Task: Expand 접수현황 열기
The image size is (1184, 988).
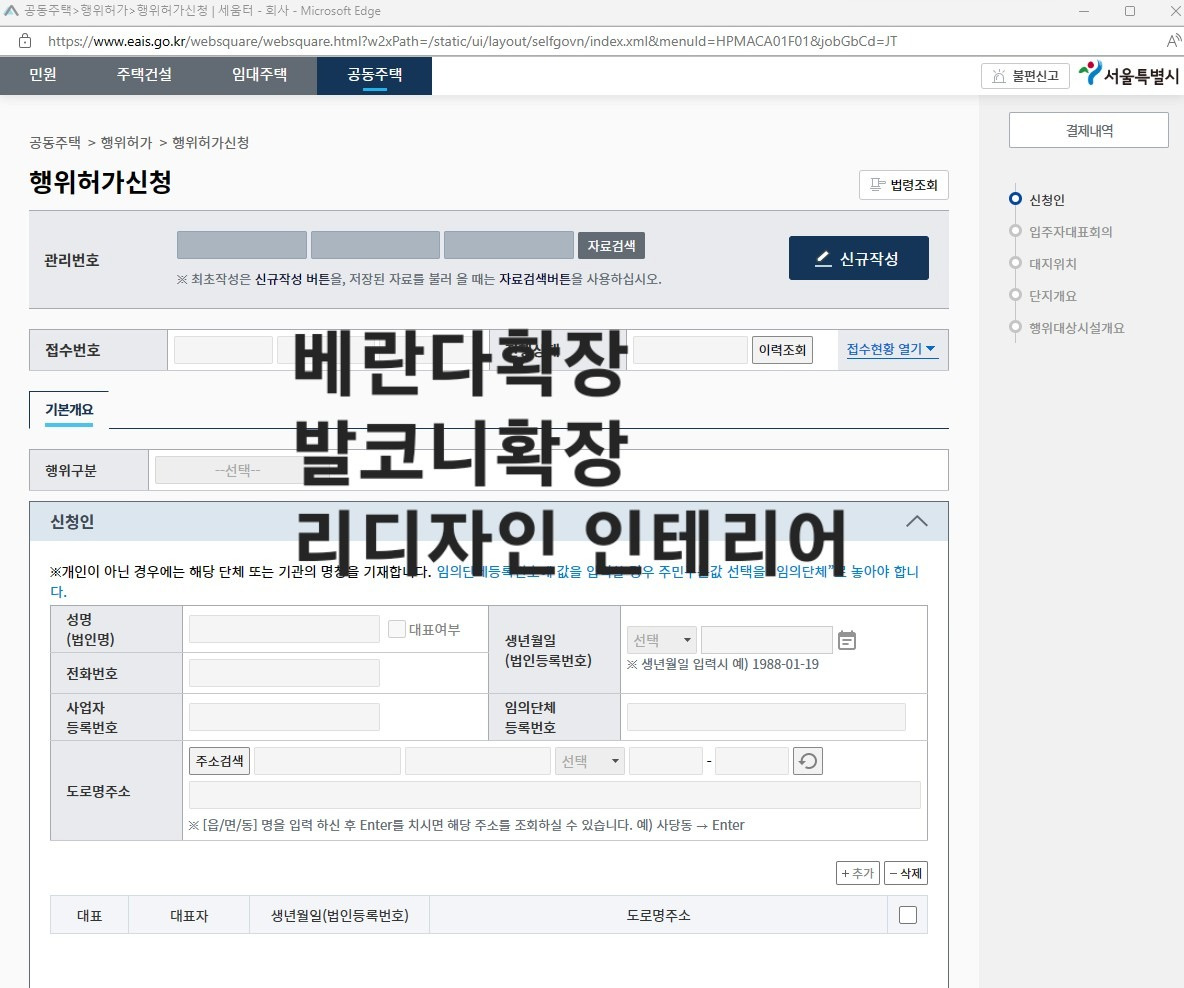Action: (891, 349)
